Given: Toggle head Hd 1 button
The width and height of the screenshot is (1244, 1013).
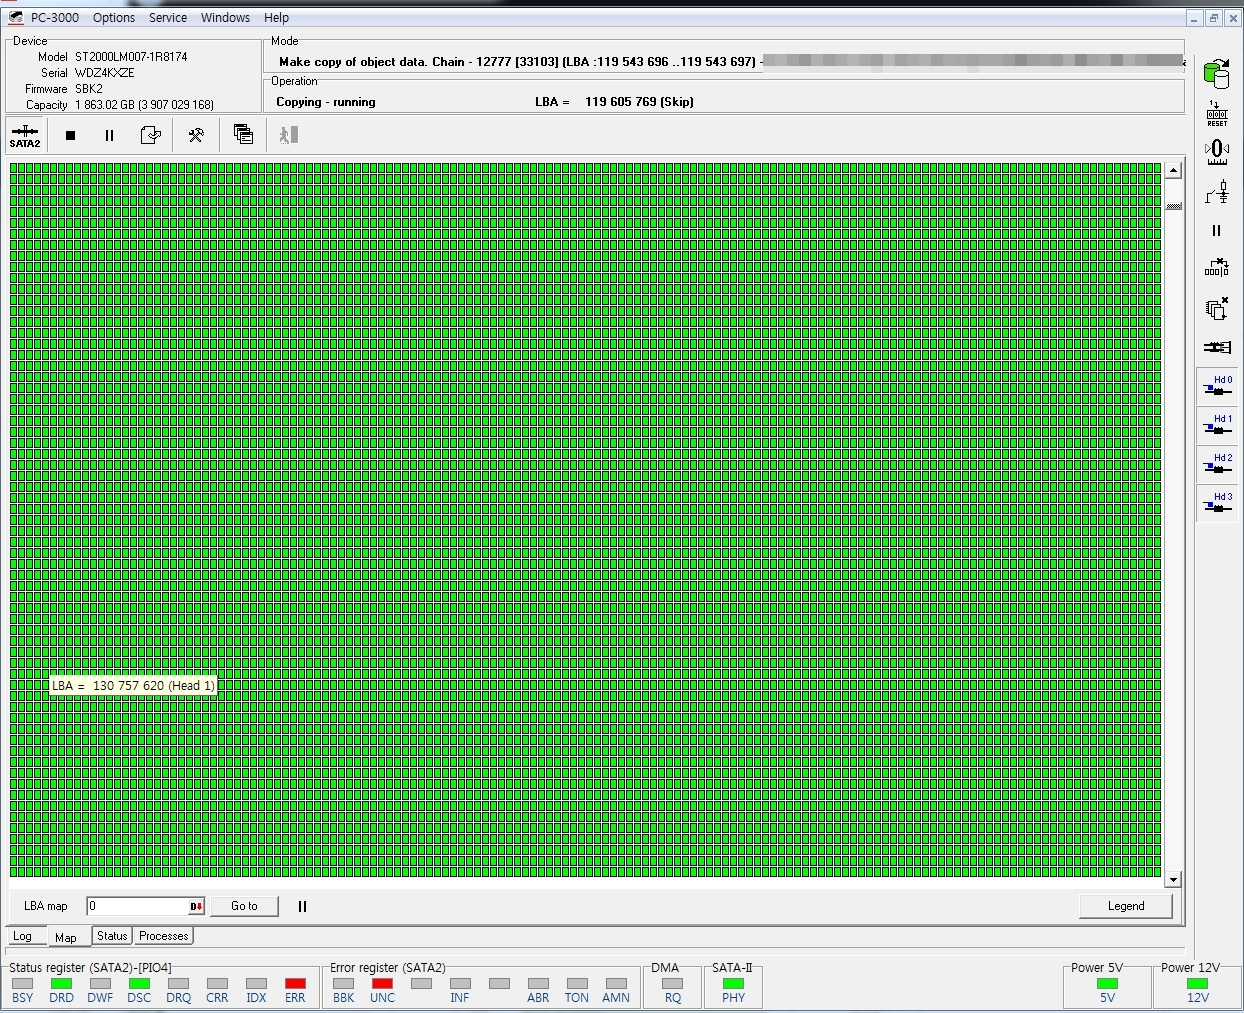Looking at the screenshot, I should [x=1217, y=425].
